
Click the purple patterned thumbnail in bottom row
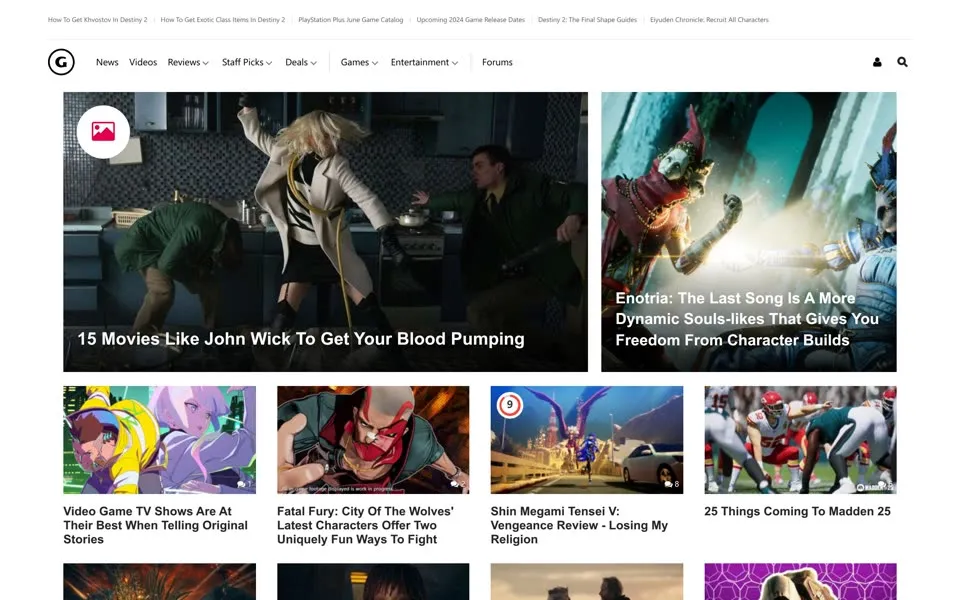pos(800,582)
